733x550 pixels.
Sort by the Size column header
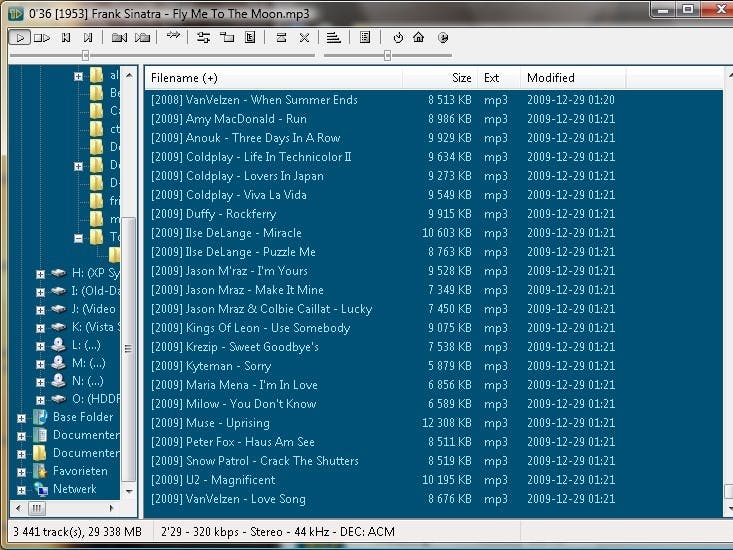[440, 78]
